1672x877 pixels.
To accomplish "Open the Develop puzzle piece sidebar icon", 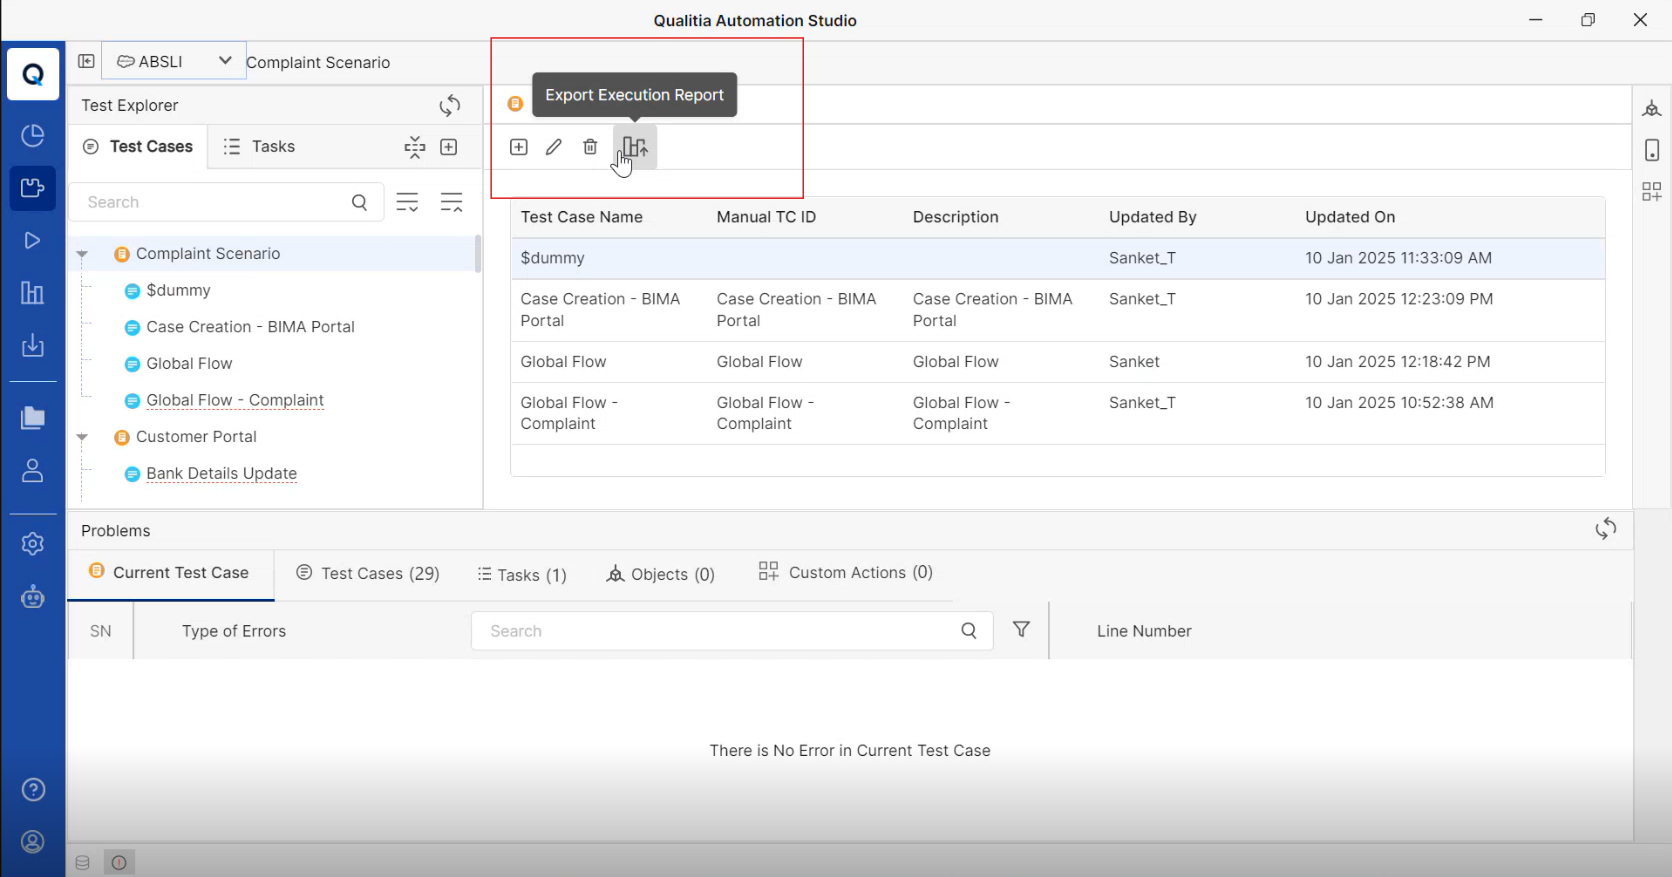I will point(33,188).
